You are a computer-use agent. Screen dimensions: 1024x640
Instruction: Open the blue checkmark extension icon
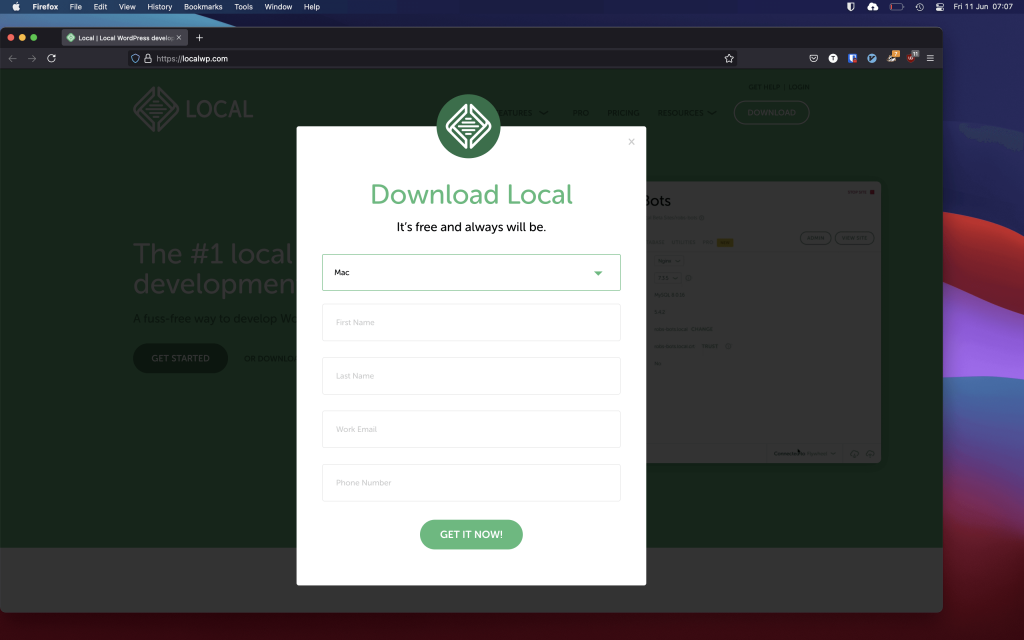click(x=872, y=58)
